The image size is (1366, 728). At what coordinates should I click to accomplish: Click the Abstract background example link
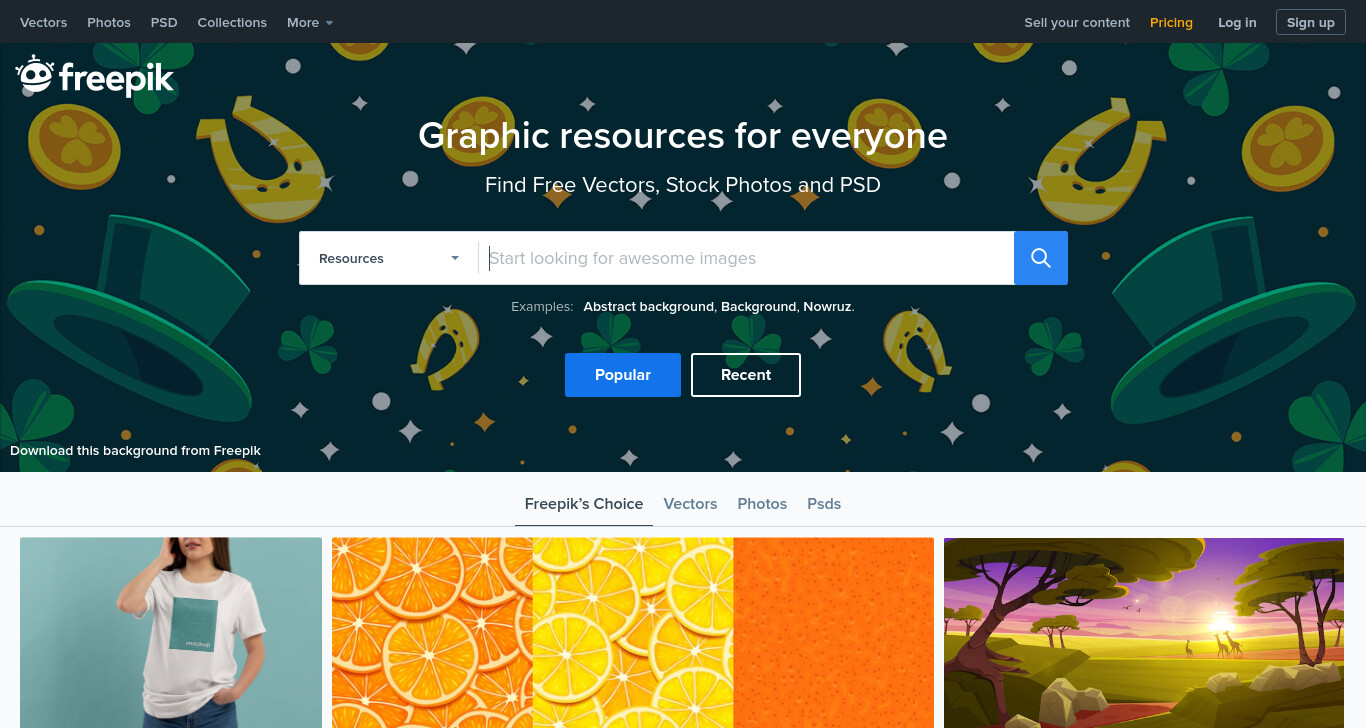point(649,307)
